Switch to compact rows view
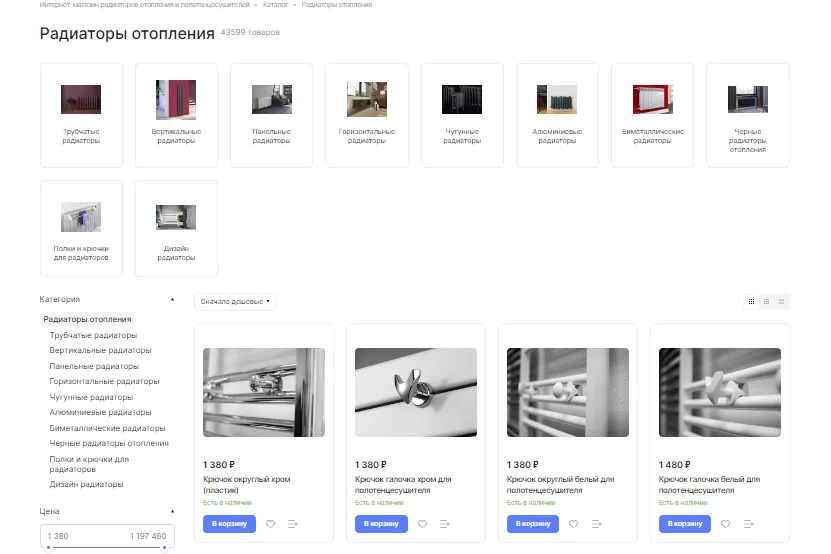The image size is (831, 554). [x=781, y=302]
